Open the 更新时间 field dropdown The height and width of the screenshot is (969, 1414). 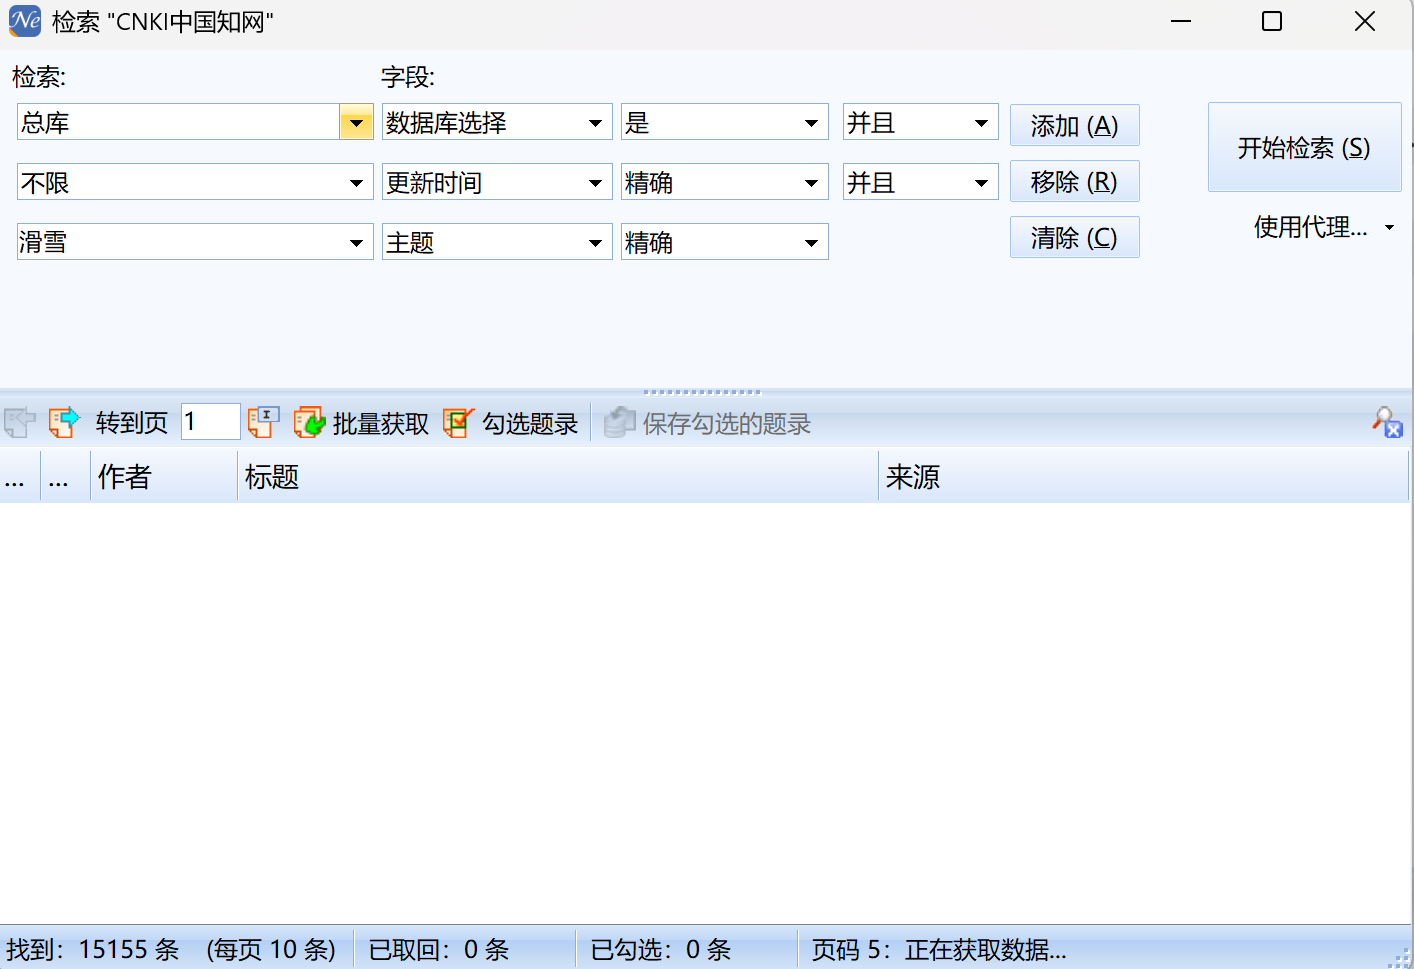pyautogui.click(x=595, y=183)
